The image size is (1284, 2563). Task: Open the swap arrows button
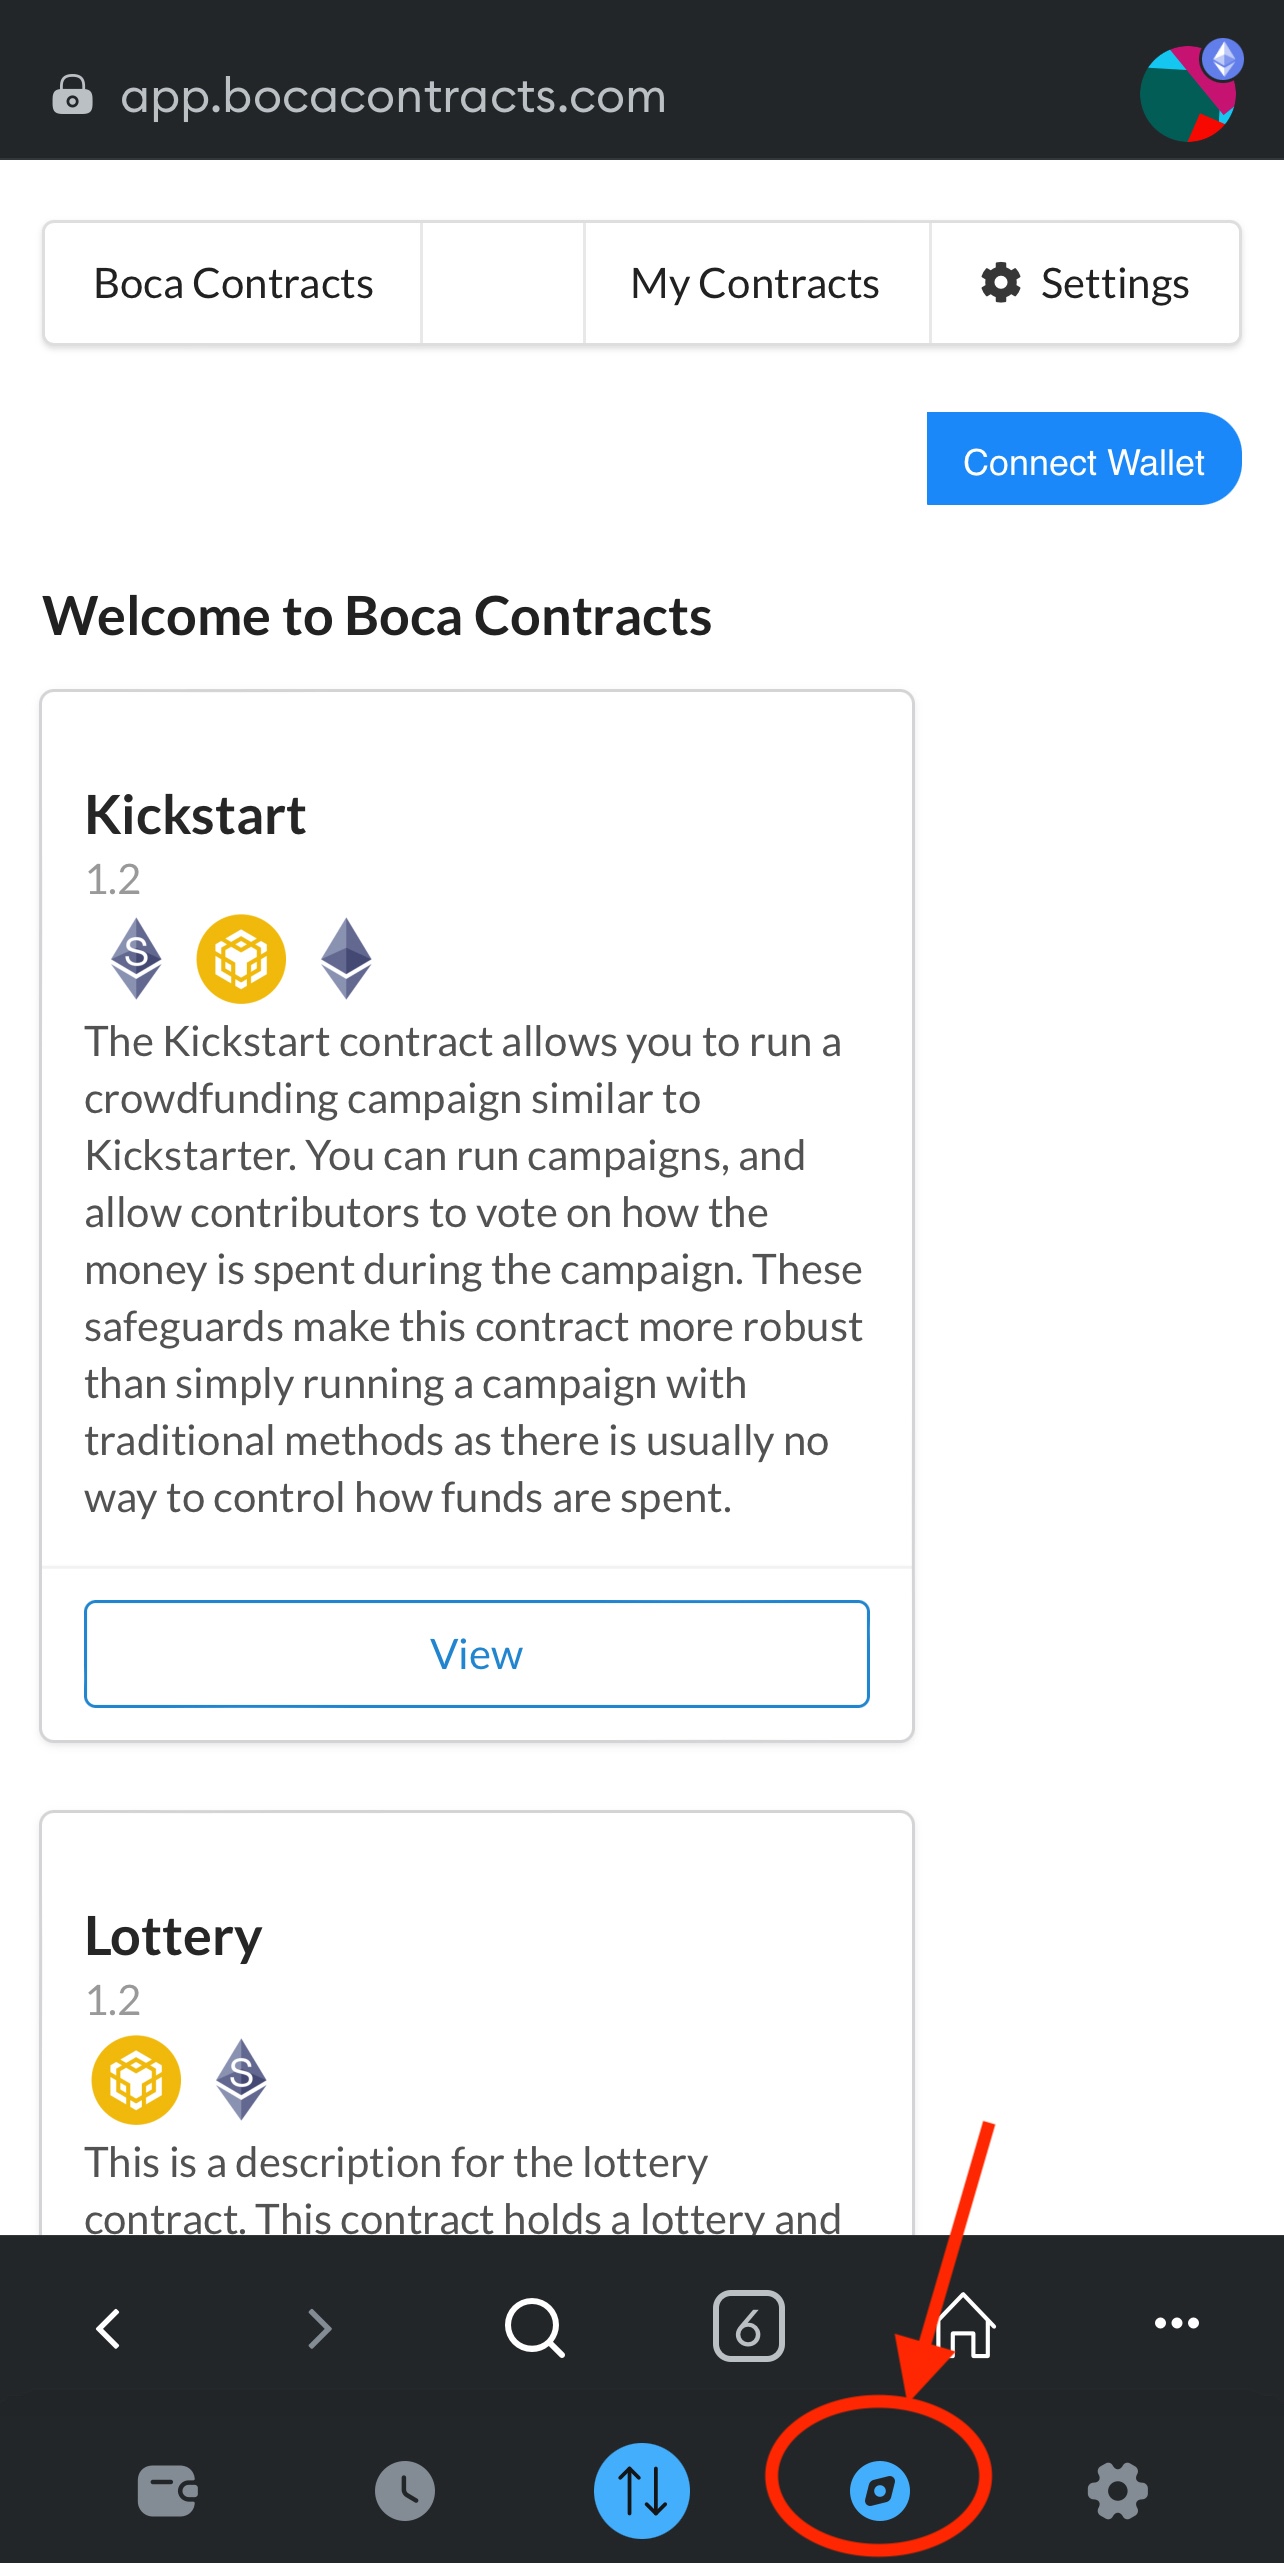coord(642,2490)
